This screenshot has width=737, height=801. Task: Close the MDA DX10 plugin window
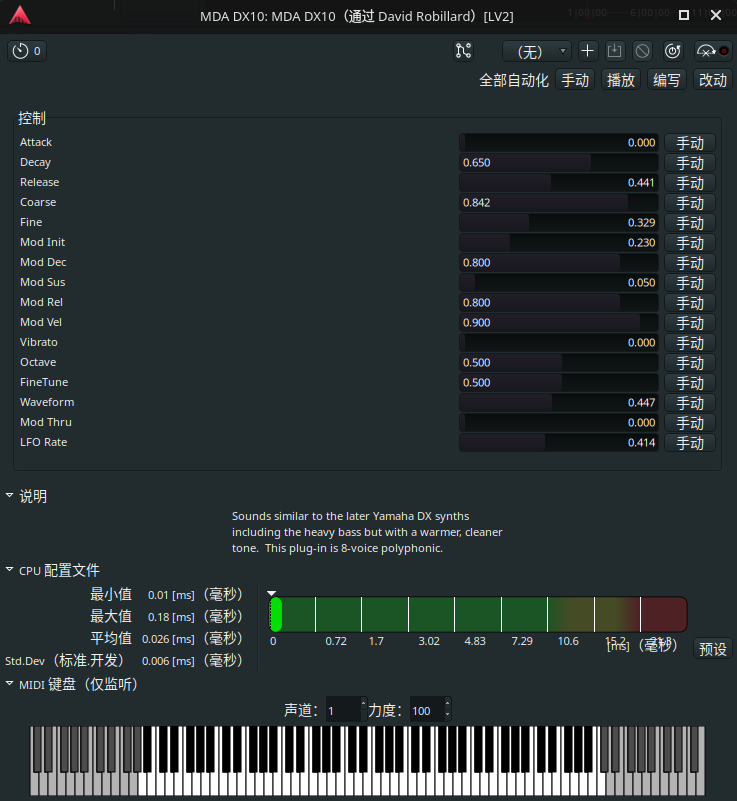[x=716, y=15]
